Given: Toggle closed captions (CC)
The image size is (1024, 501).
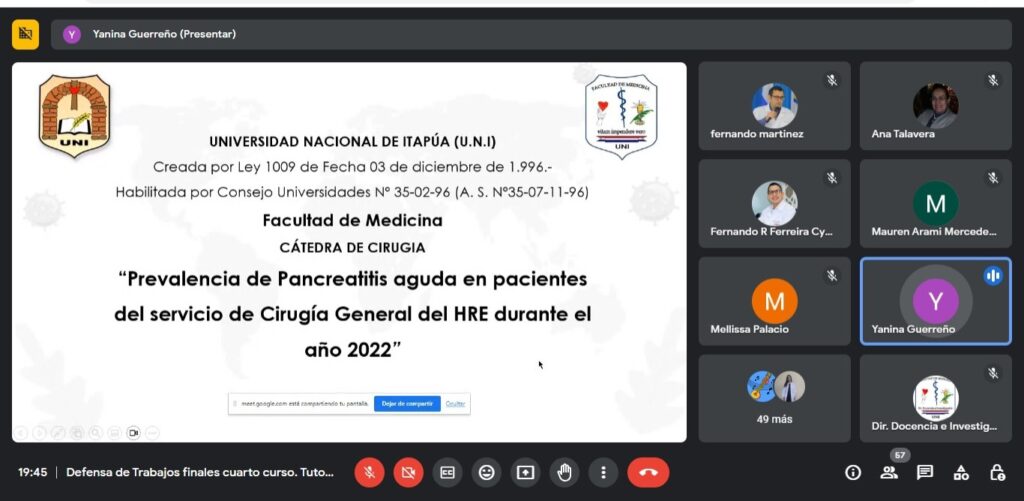Looking at the screenshot, I should click(x=447, y=472).
